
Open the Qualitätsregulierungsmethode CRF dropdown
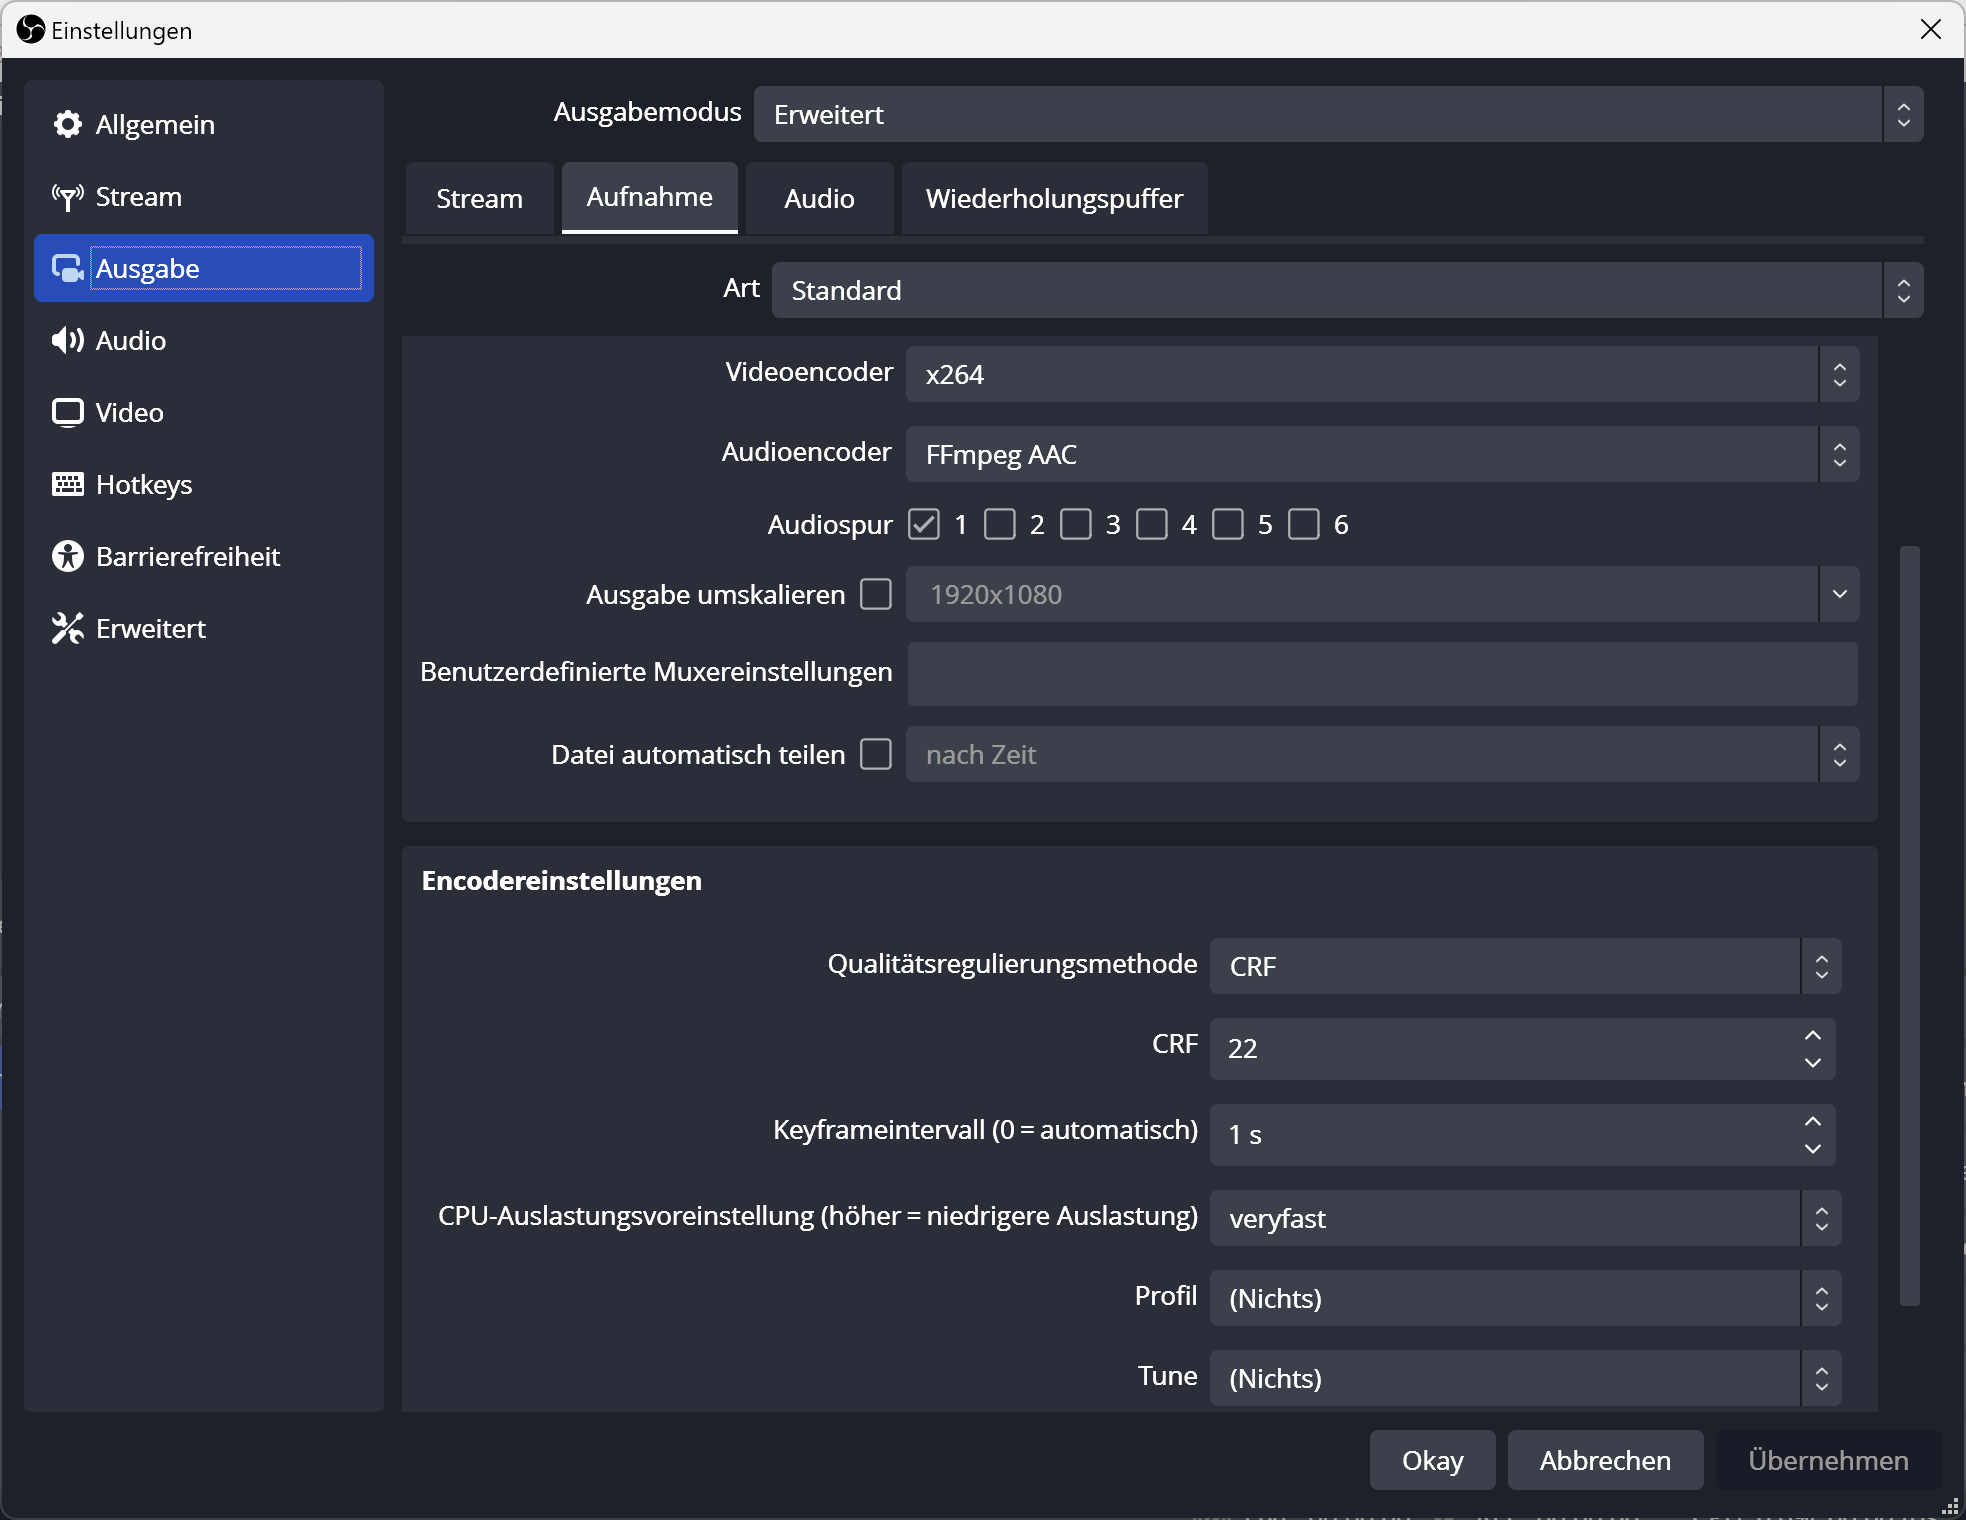1524,966
